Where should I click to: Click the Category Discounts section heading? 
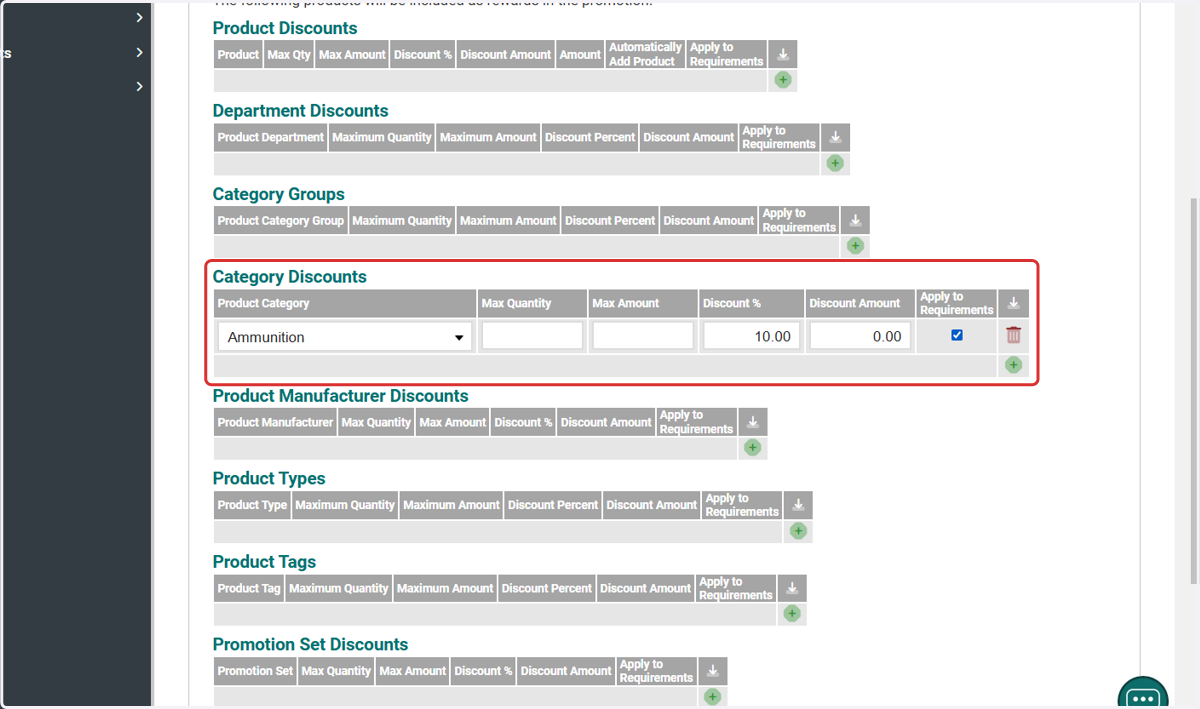tap(290, 277)
